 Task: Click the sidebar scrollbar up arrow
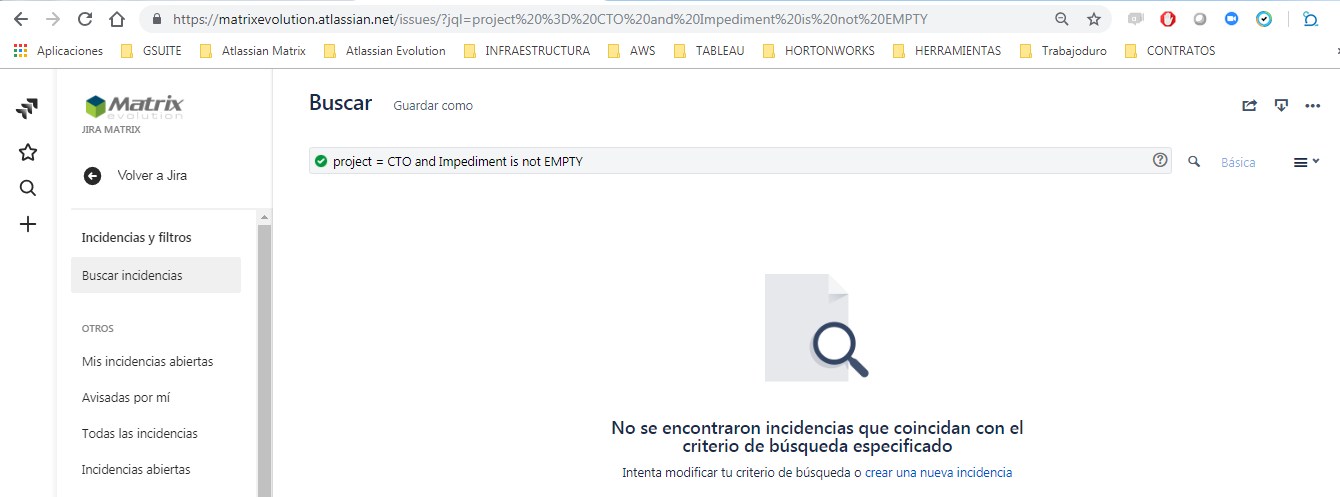(264, 216)
